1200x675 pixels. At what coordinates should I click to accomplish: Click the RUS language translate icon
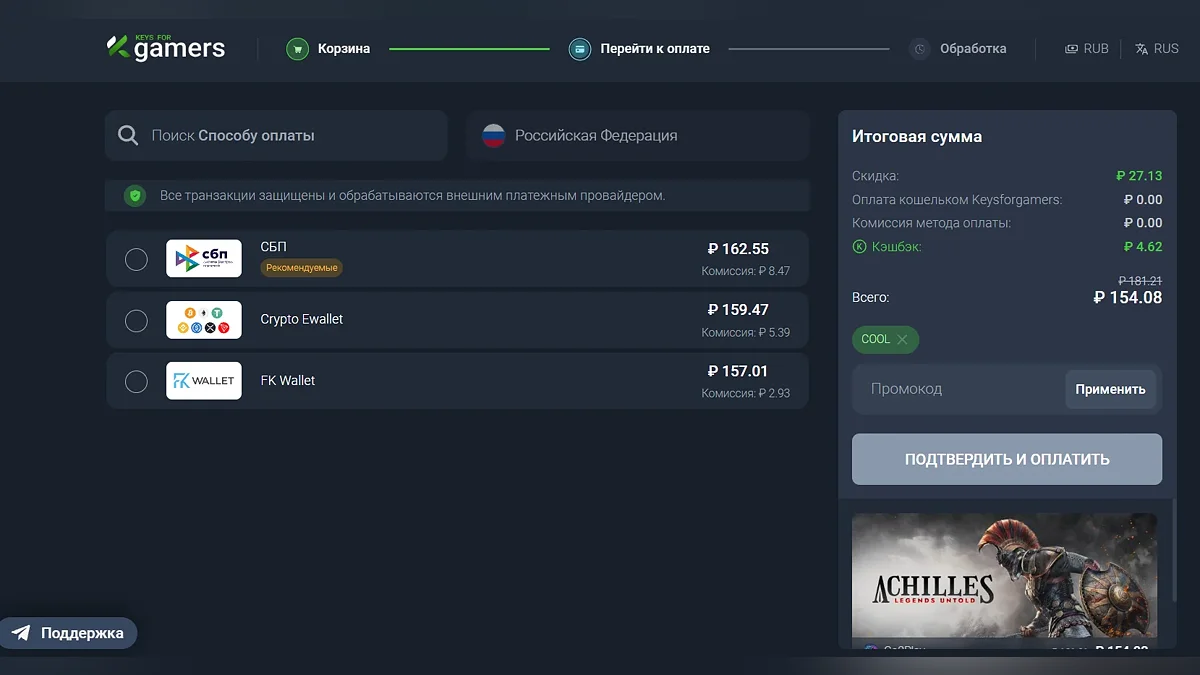click(x=1141, y=49)
